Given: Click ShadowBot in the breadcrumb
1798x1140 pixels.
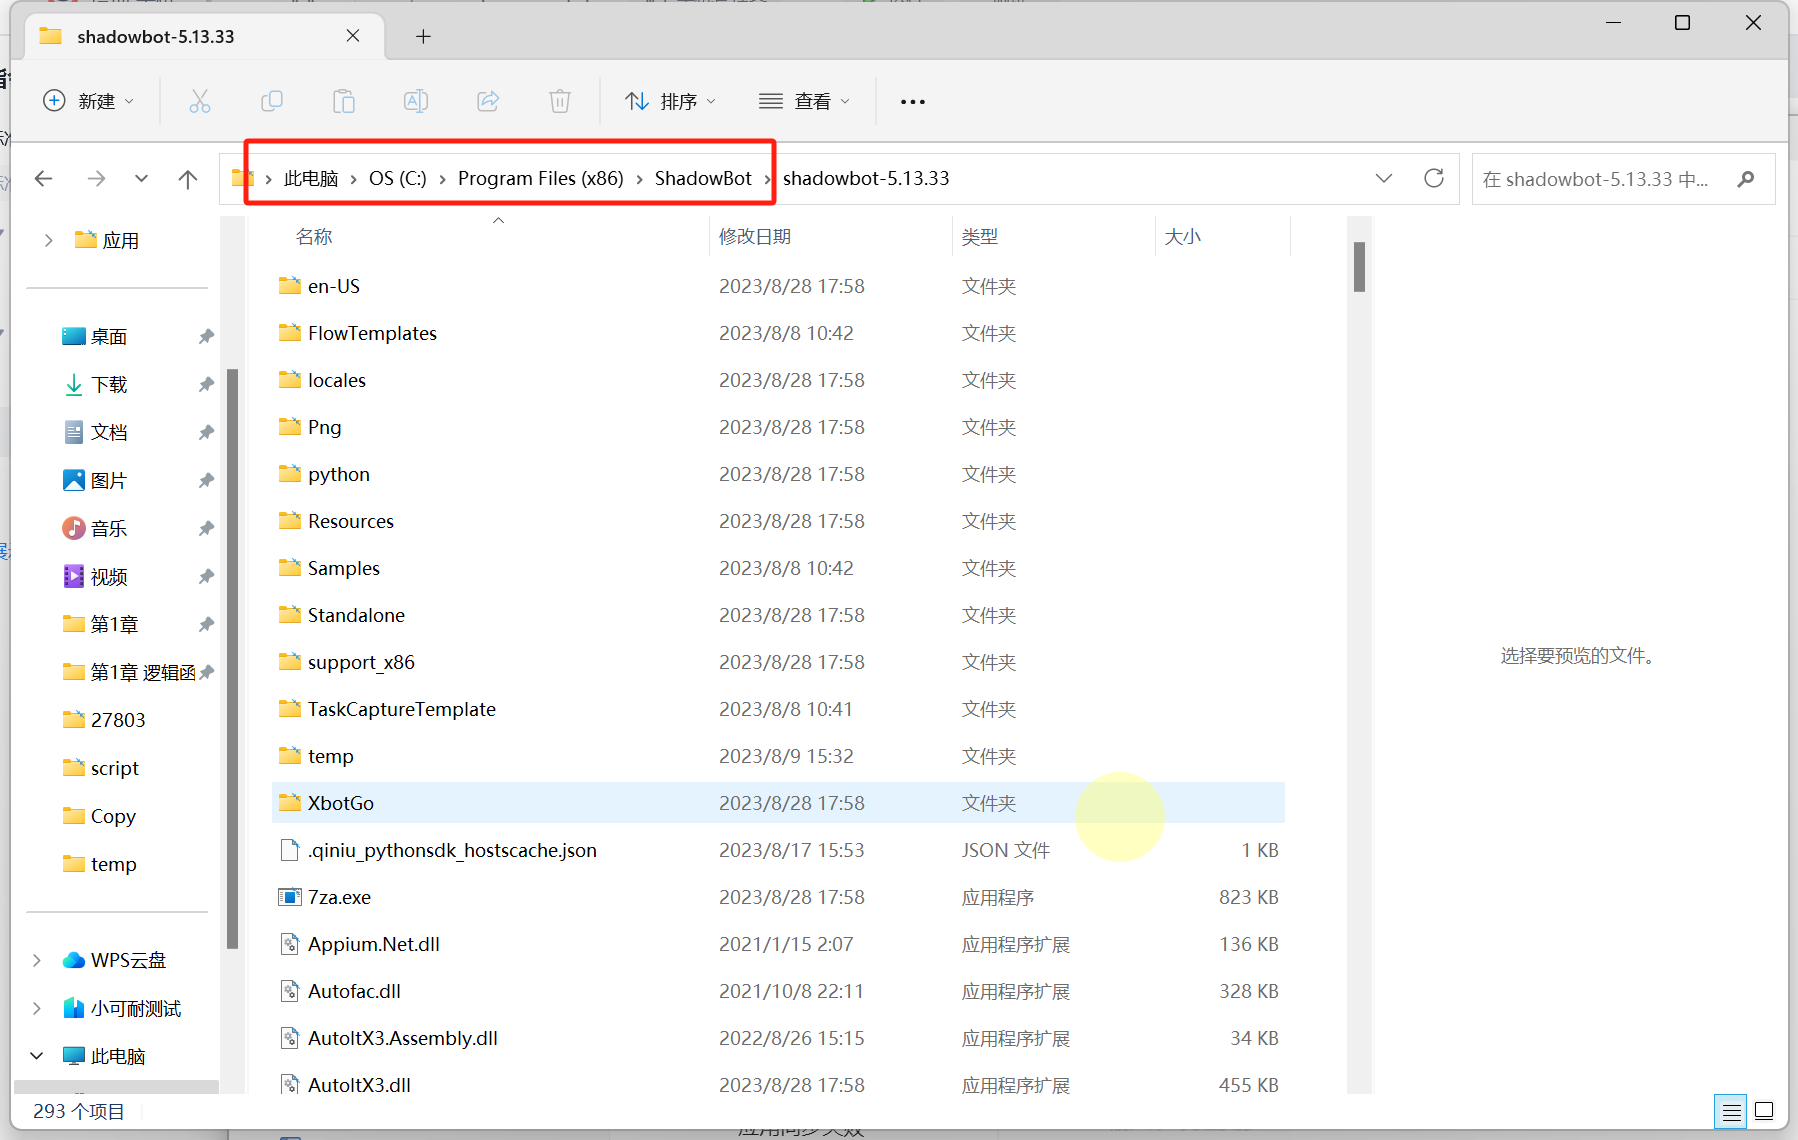Looking at the screenshot, I should (x=703, y=178).
